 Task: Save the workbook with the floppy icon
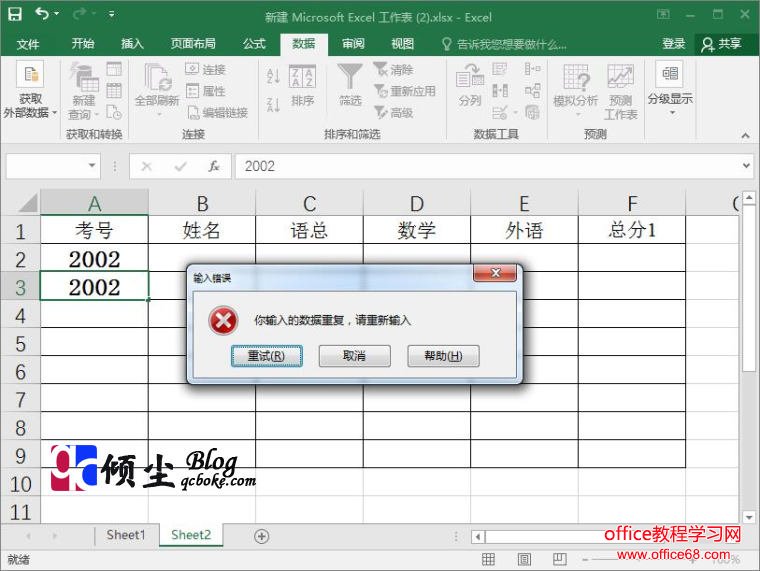[x=15, y=14]
